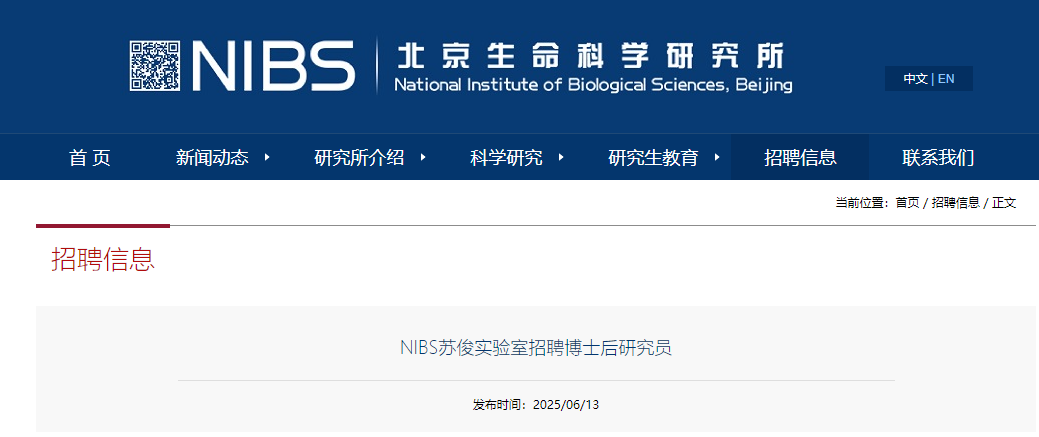
Task: Expand the 新闻动态 submenu arrow
Action: (267, 157)
